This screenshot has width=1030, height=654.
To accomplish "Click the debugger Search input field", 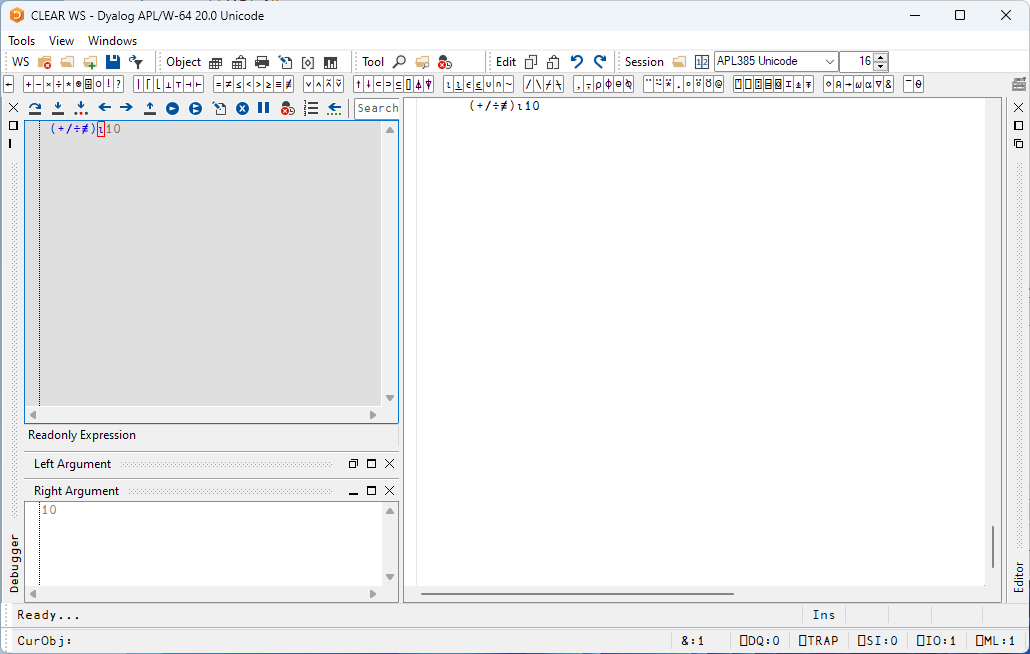I will (377, 108).
